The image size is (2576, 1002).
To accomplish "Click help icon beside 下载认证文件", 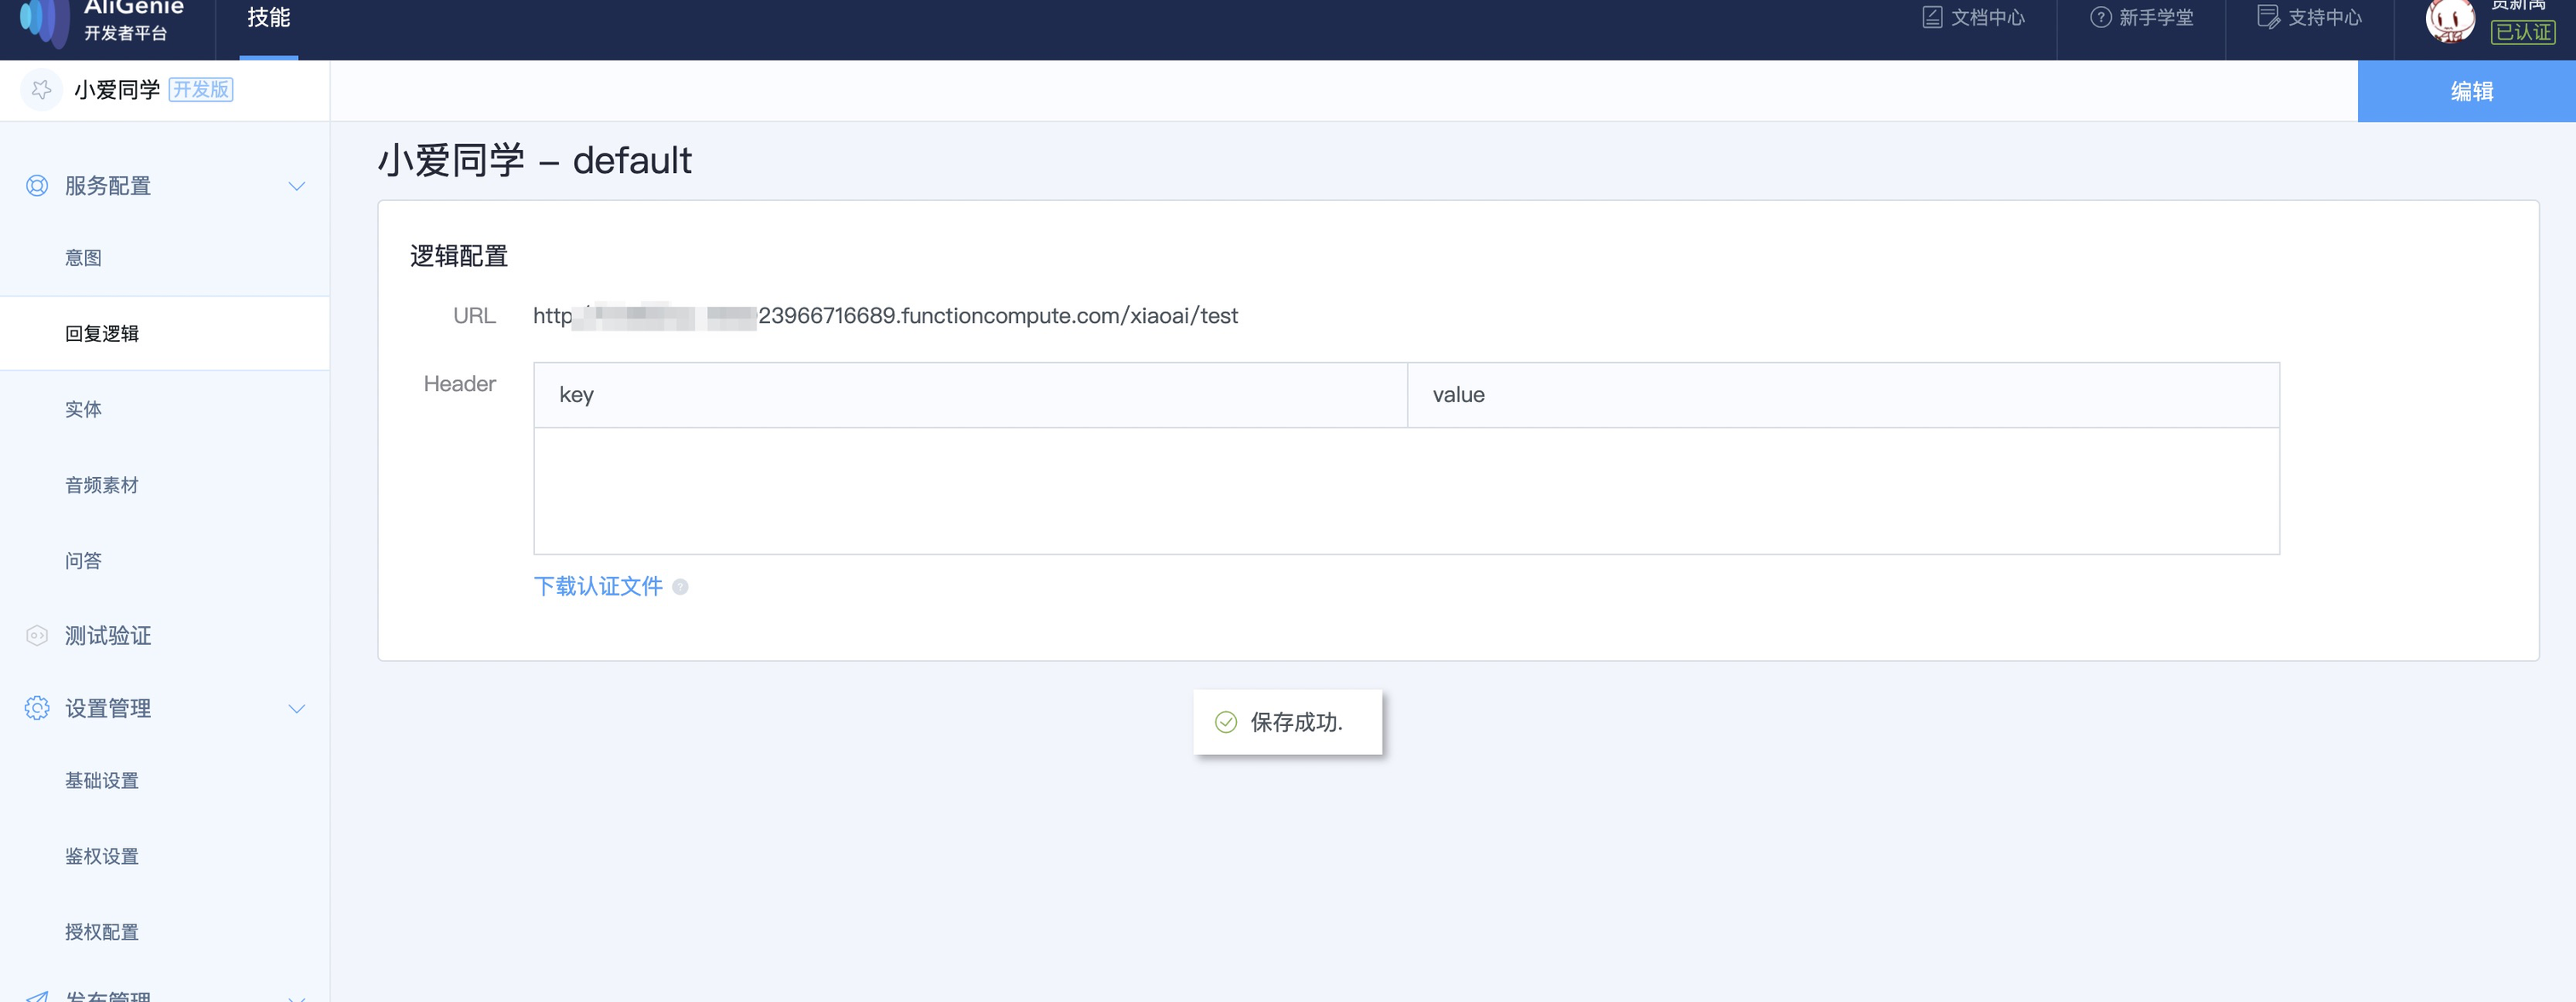I will pos(680,587).
